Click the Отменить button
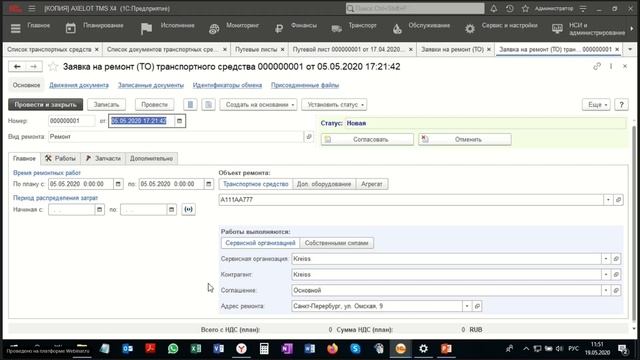This screenshot has width=640, height=360. 464,140
